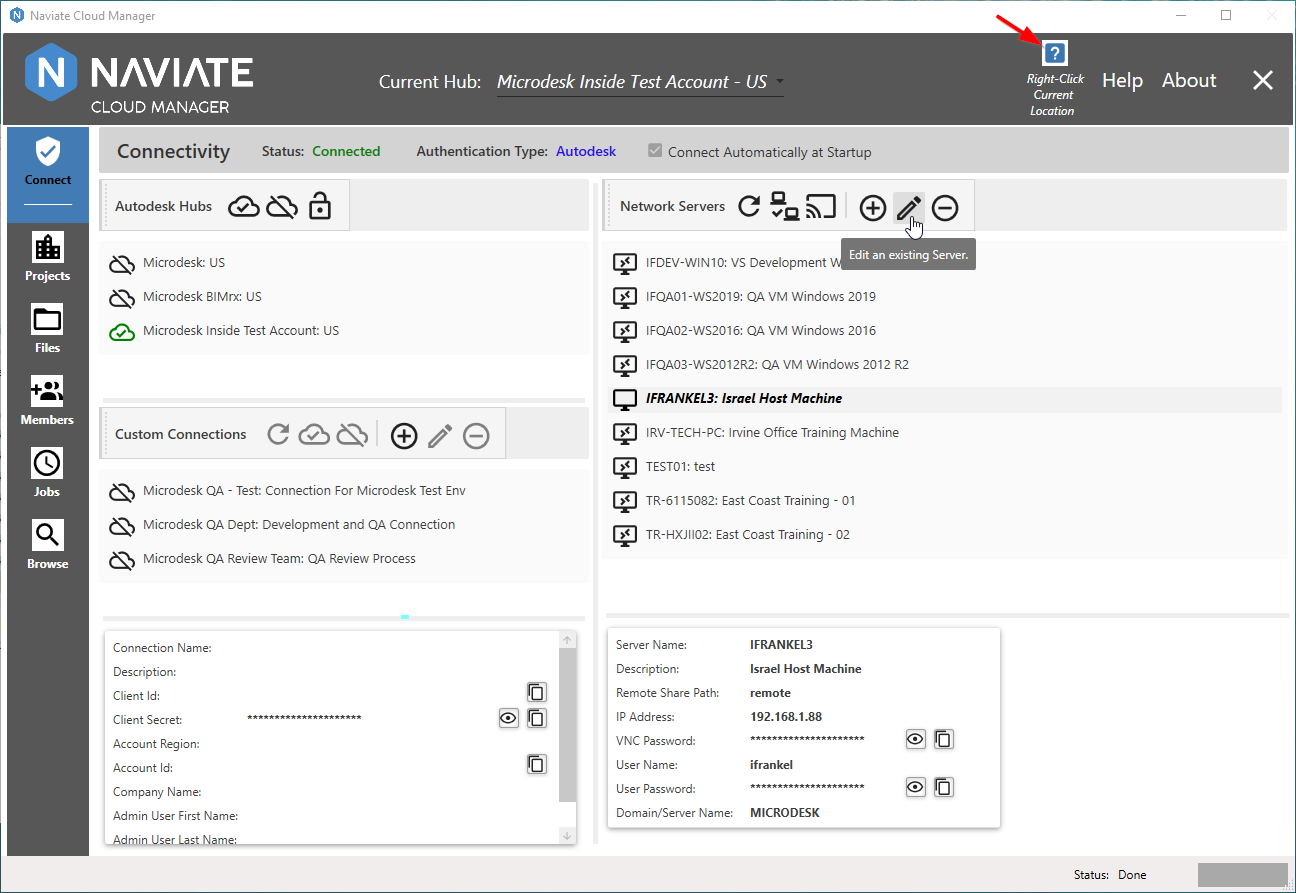The height and width of the screenshot is (893, 1296).
Task: Show the VNC Password
Action: [x=915, y=739]
